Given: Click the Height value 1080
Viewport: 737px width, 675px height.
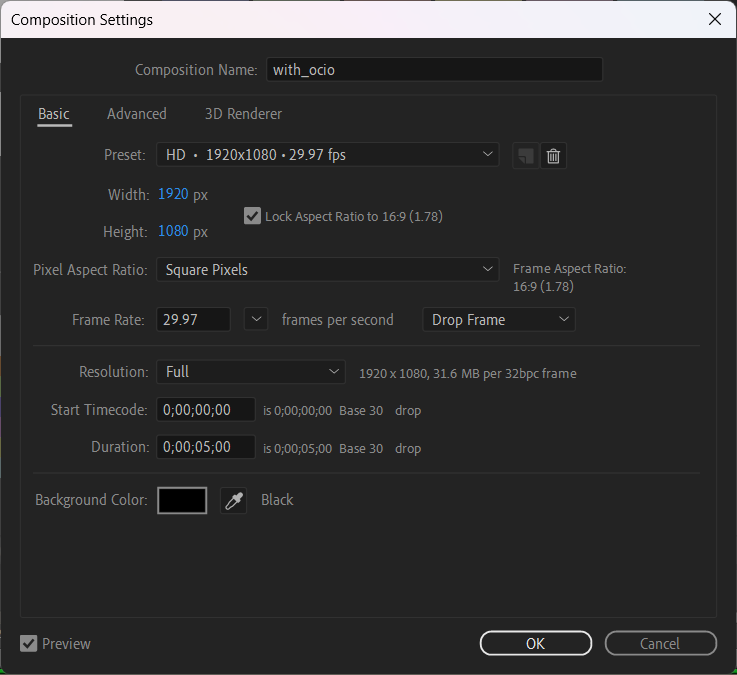Looking at the screenshot, I should click(x=173, y=231).
